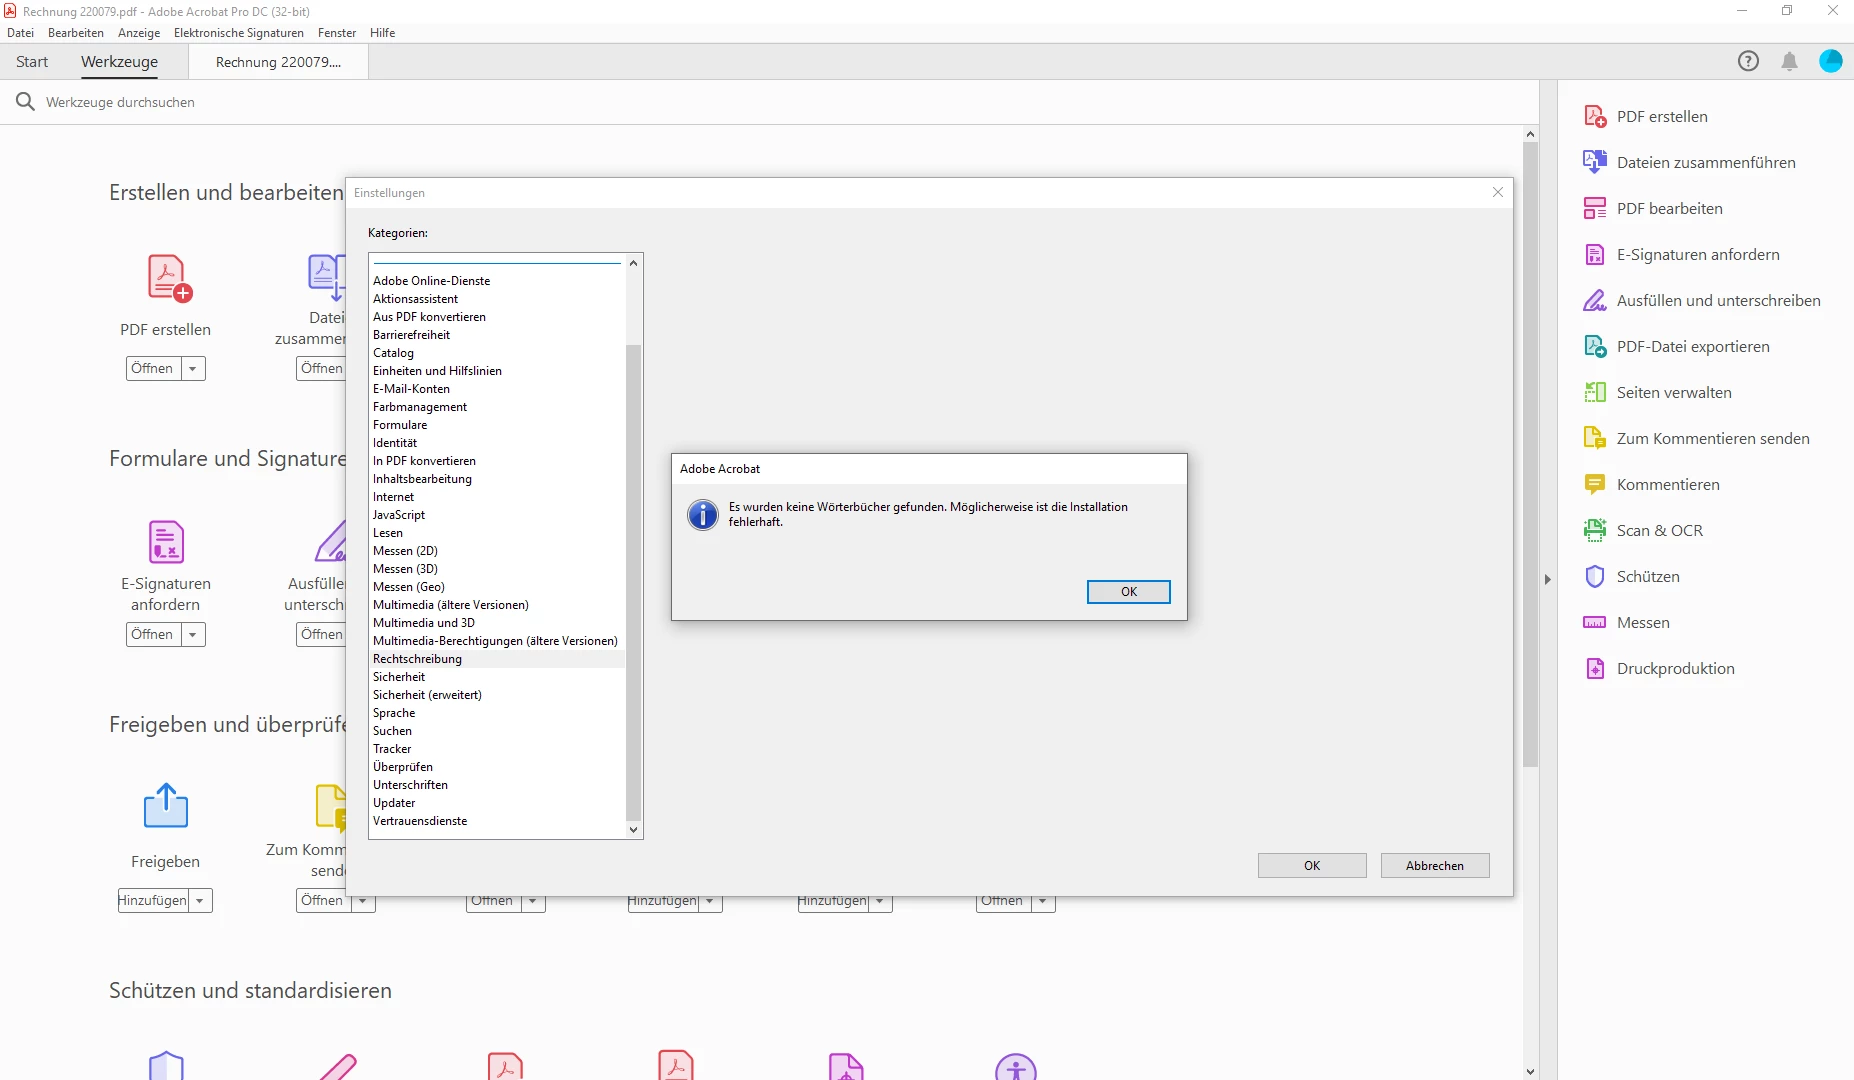Select Sprache category

pyautogui.click(x=497, y=713)
